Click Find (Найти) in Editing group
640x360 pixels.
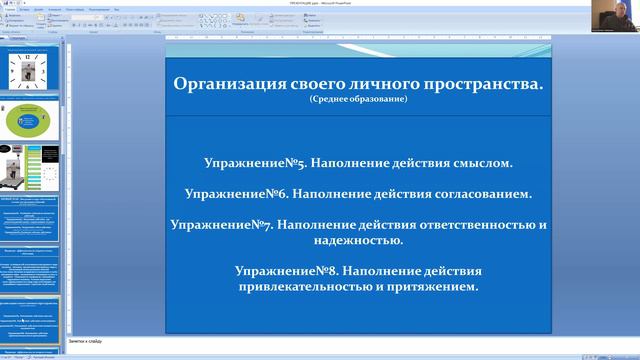(311, 15)
